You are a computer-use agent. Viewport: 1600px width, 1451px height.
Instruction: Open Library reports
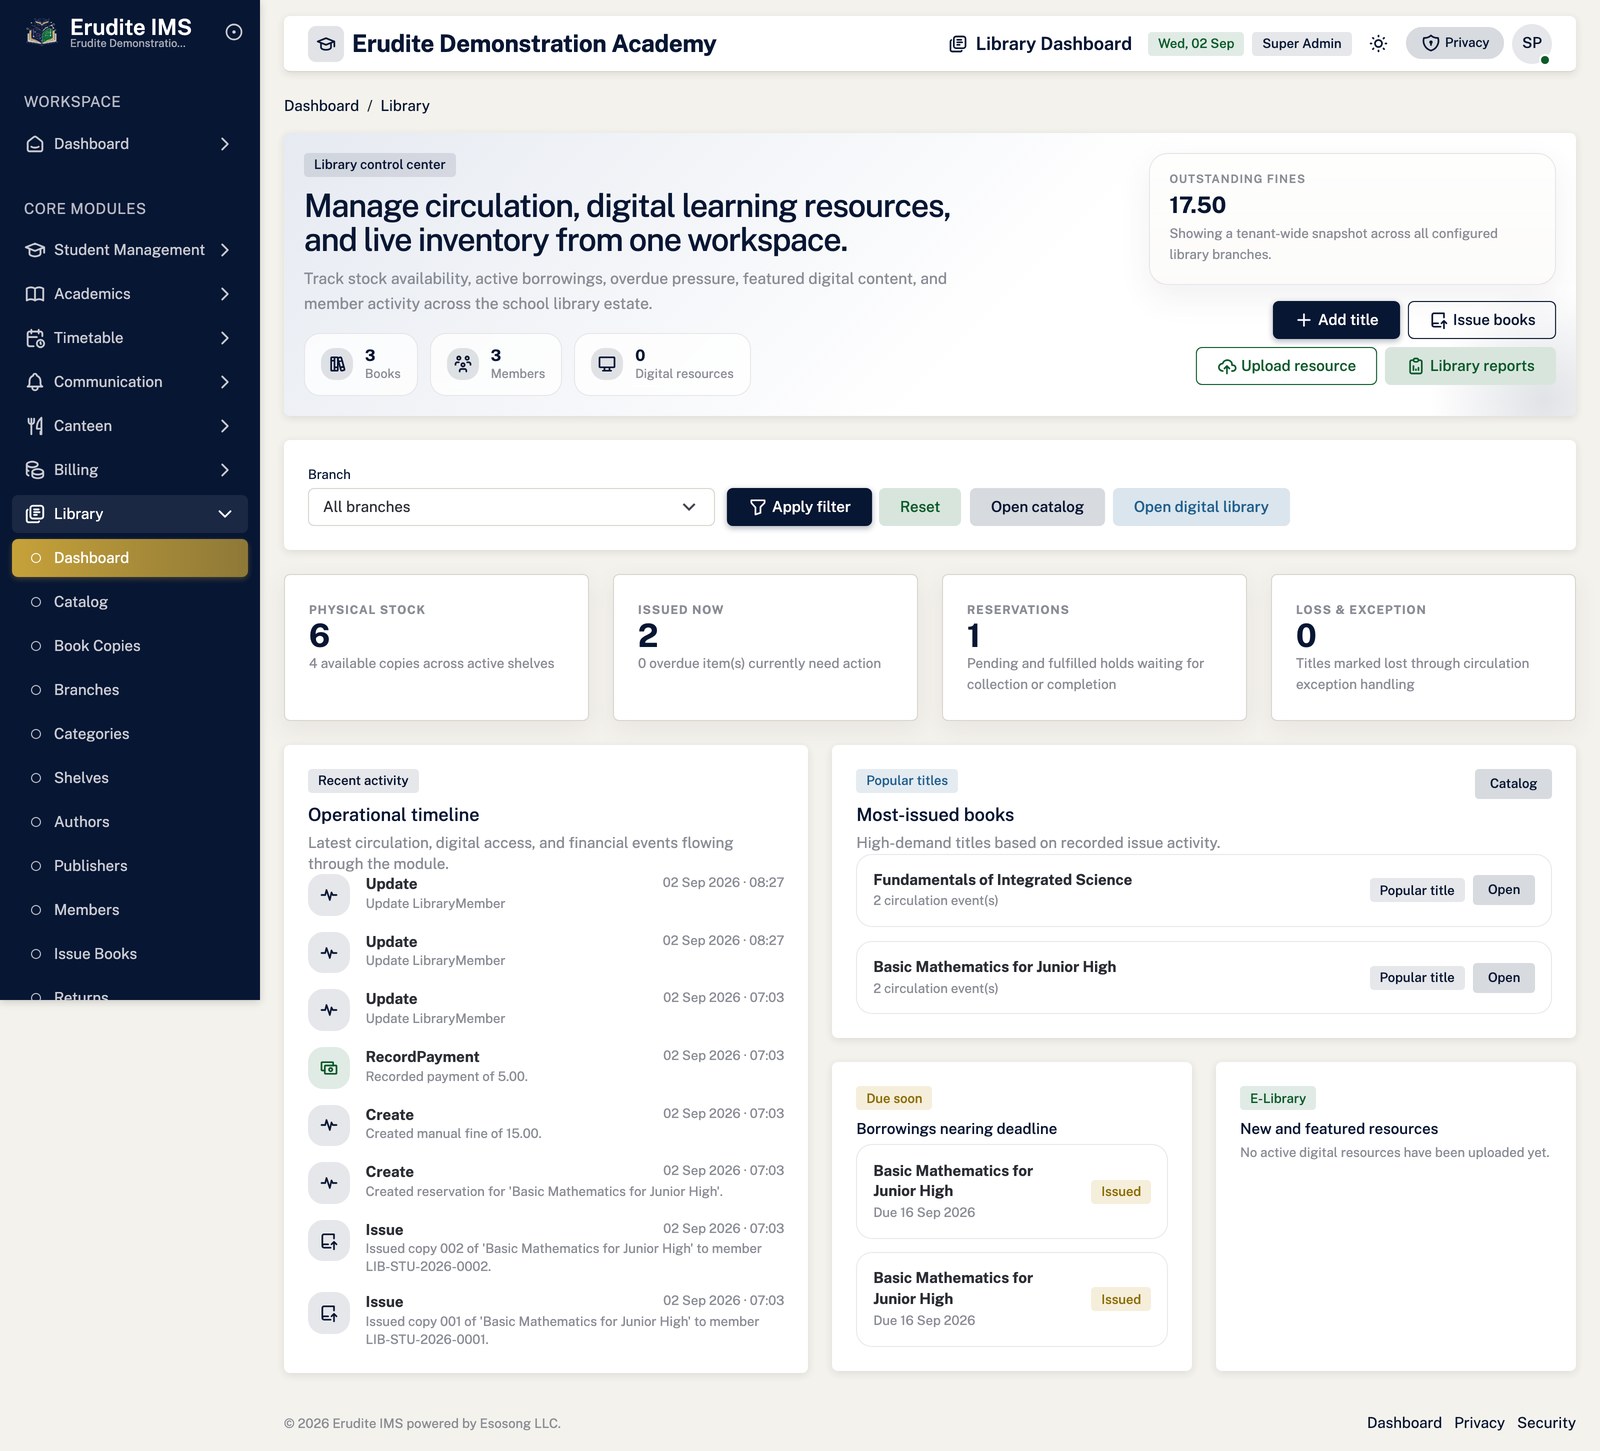click(1470, 366)
